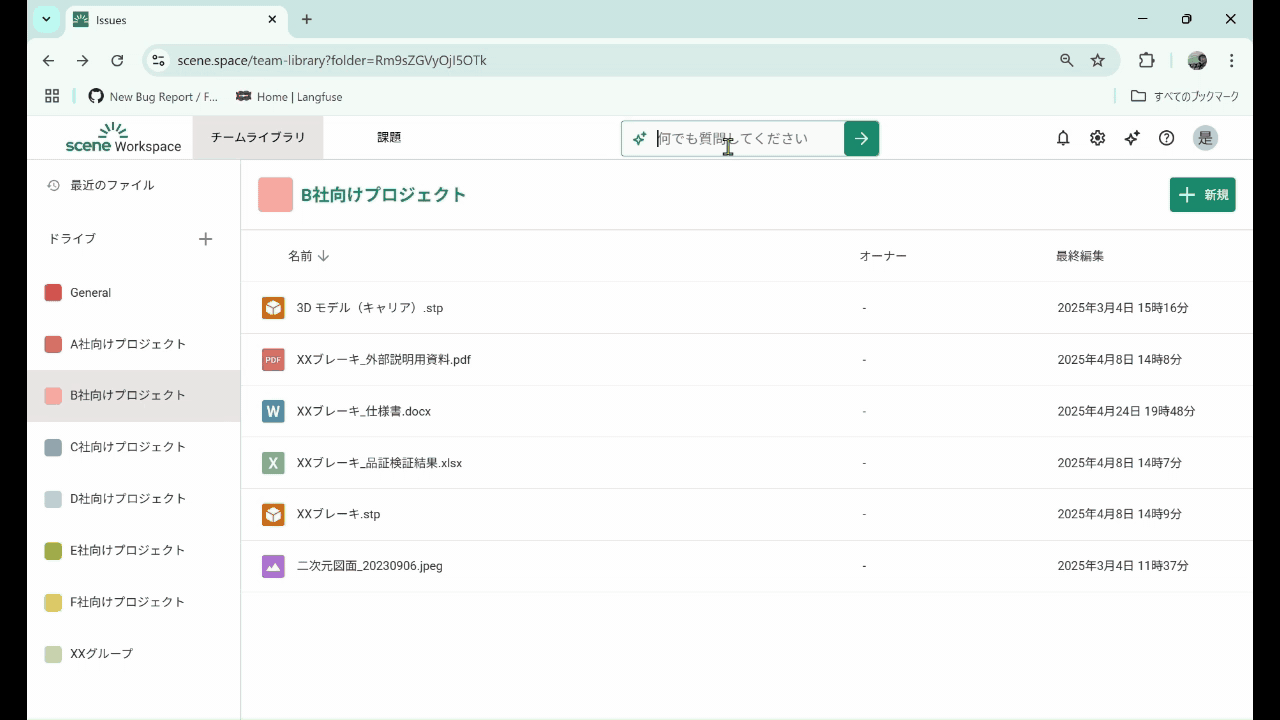Toggle sort order arrow next to 名前
The width and height of the screenshot is (1280, 720).
323,256
